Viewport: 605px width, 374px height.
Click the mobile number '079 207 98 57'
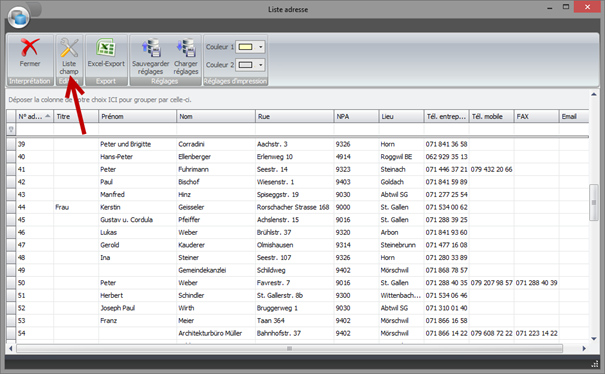coord(491,283)
